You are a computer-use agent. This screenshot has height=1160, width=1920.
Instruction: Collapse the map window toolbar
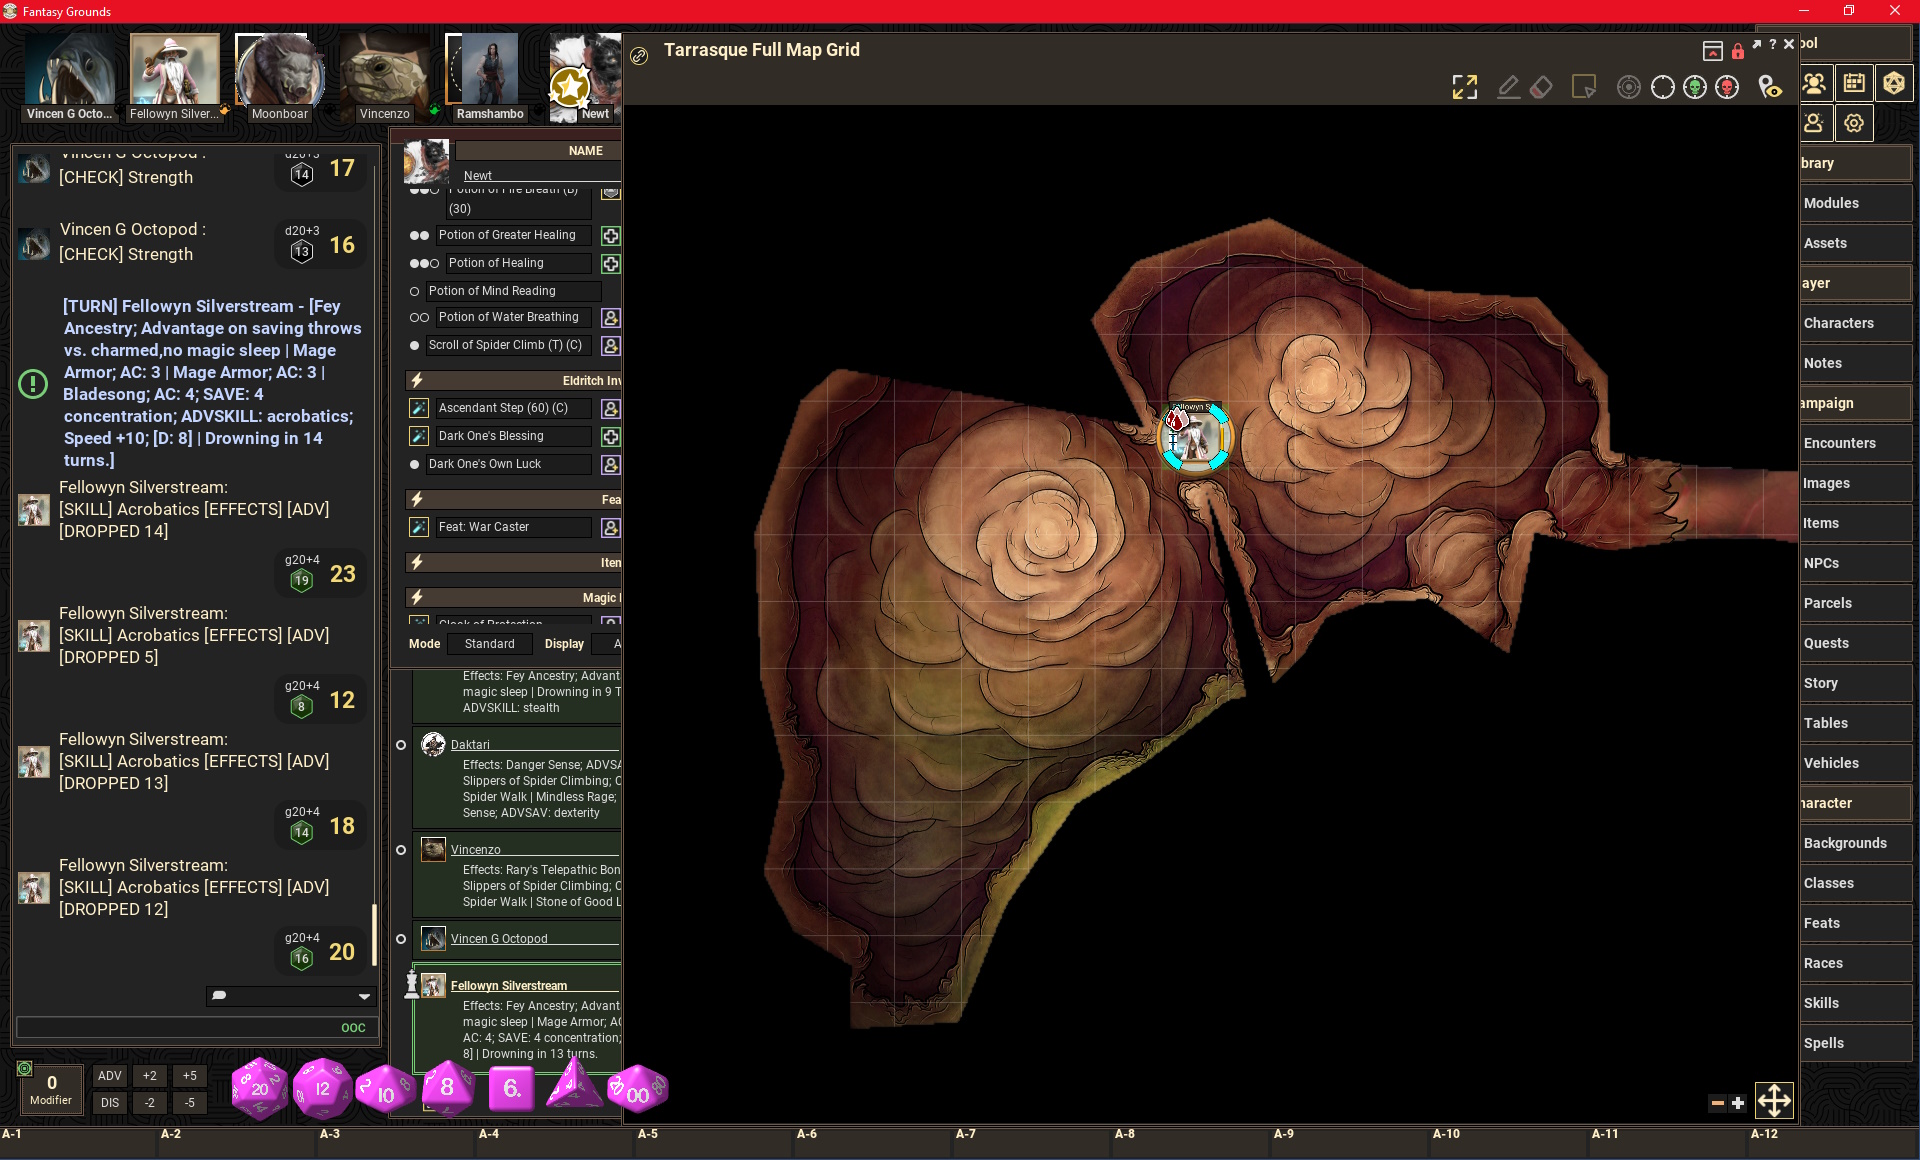pyautogui.click(x=1712, y=51)
